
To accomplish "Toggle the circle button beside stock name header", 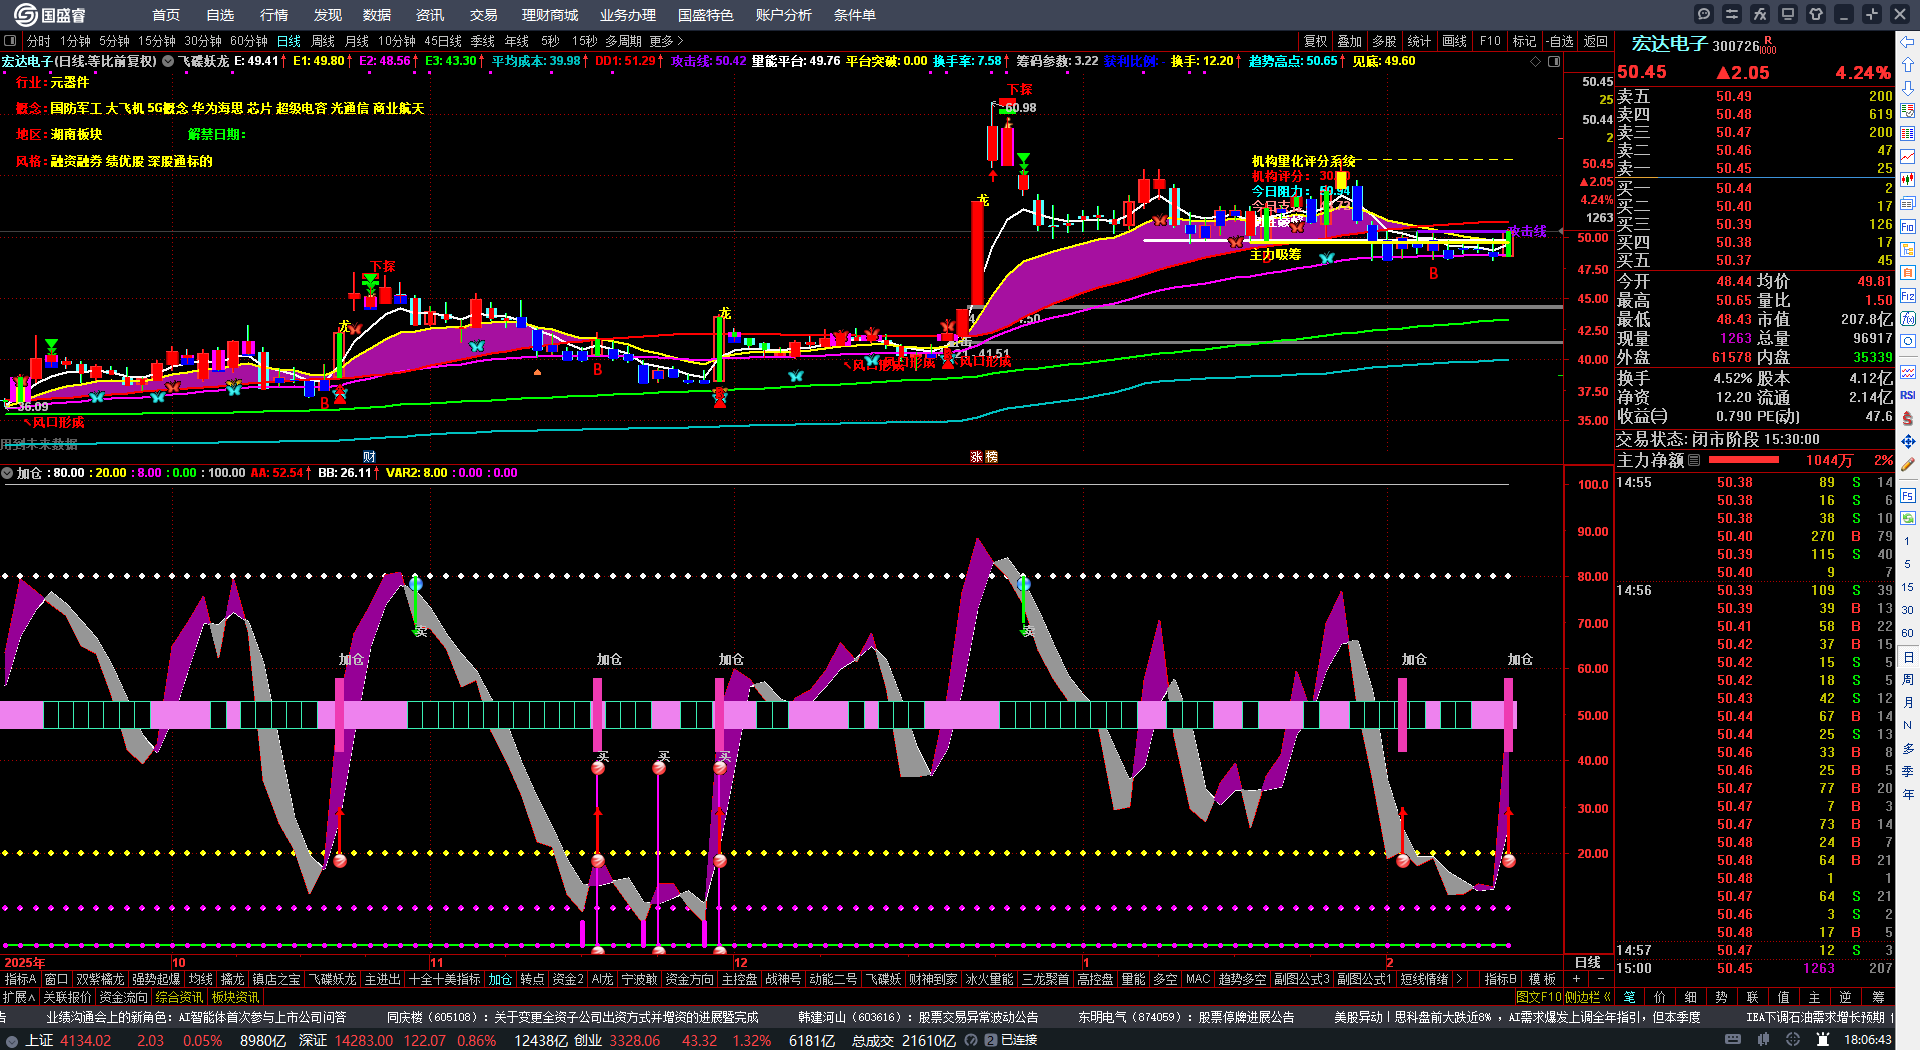I will pyautogui.click(x=168, y=61).
